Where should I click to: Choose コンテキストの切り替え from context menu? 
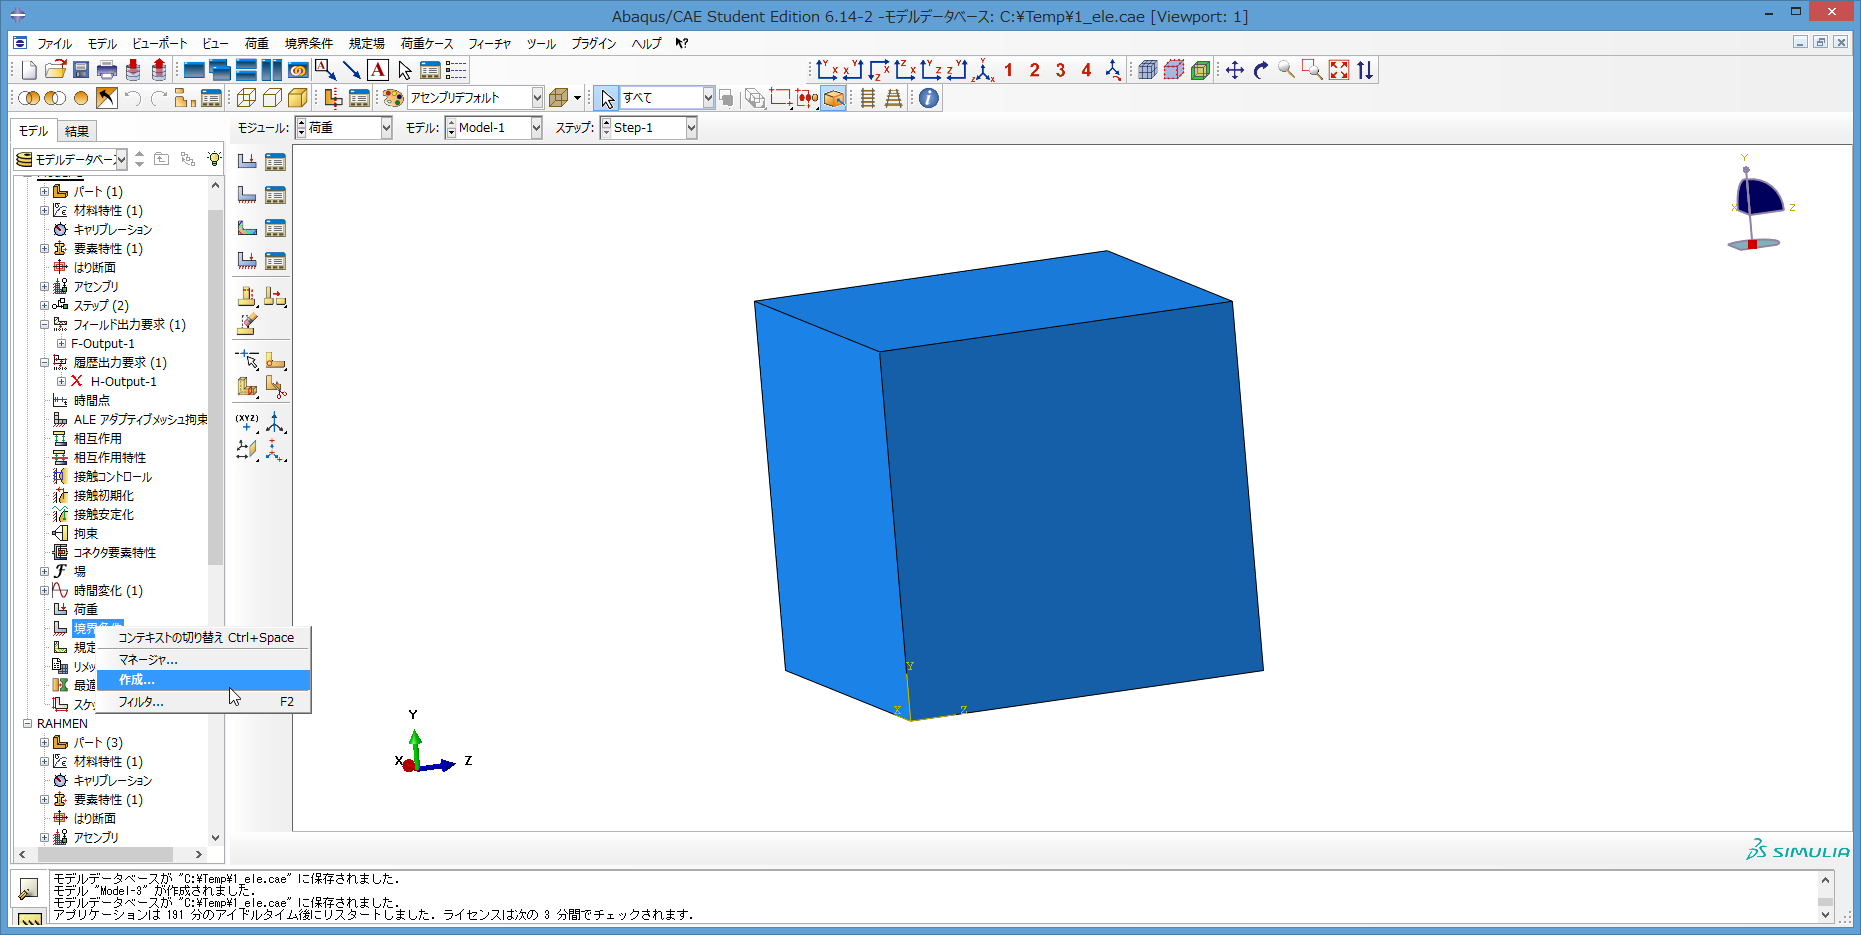(x=204, y=638)
